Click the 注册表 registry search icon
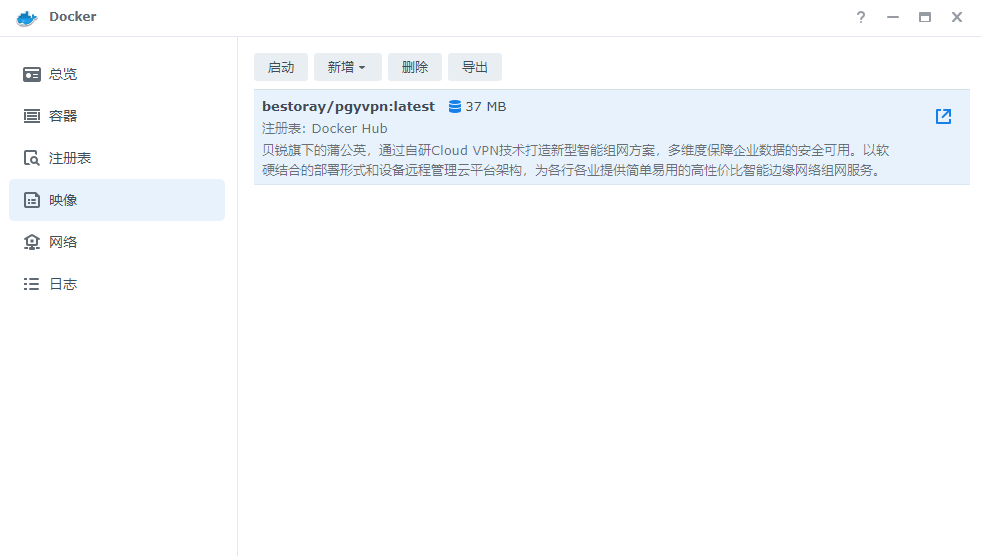 coord(31,158)
